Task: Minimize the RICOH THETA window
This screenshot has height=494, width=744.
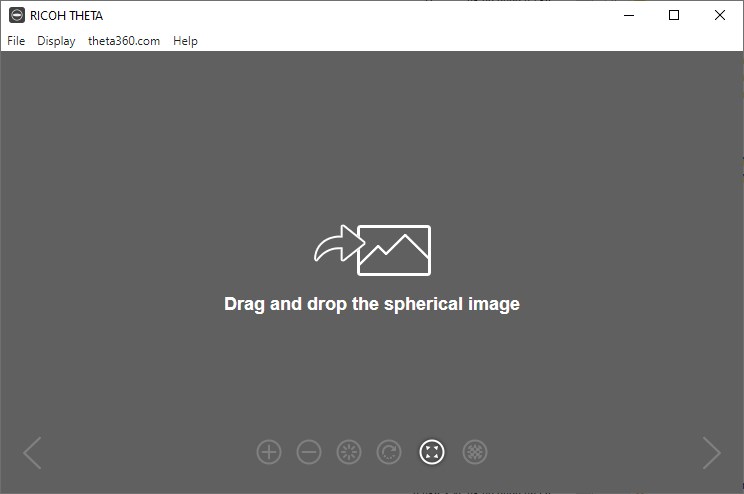Action: click(x=629, y=15)
